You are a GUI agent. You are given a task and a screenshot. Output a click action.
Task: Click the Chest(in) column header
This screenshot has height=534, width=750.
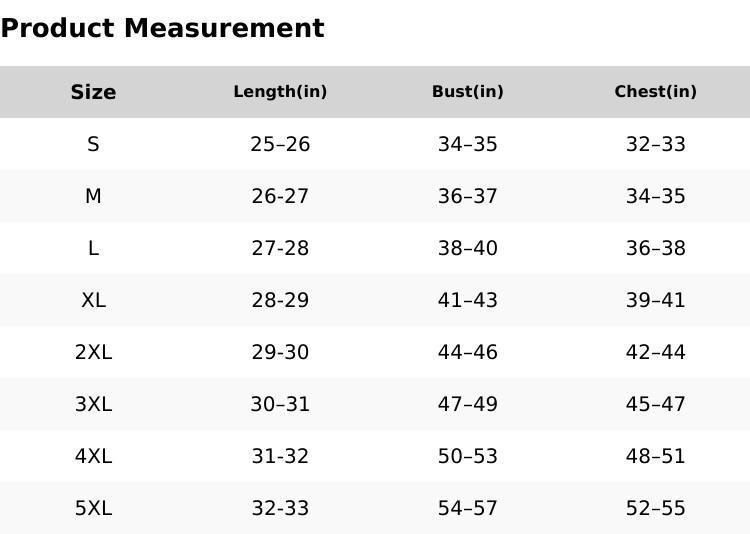coord(655,92)
